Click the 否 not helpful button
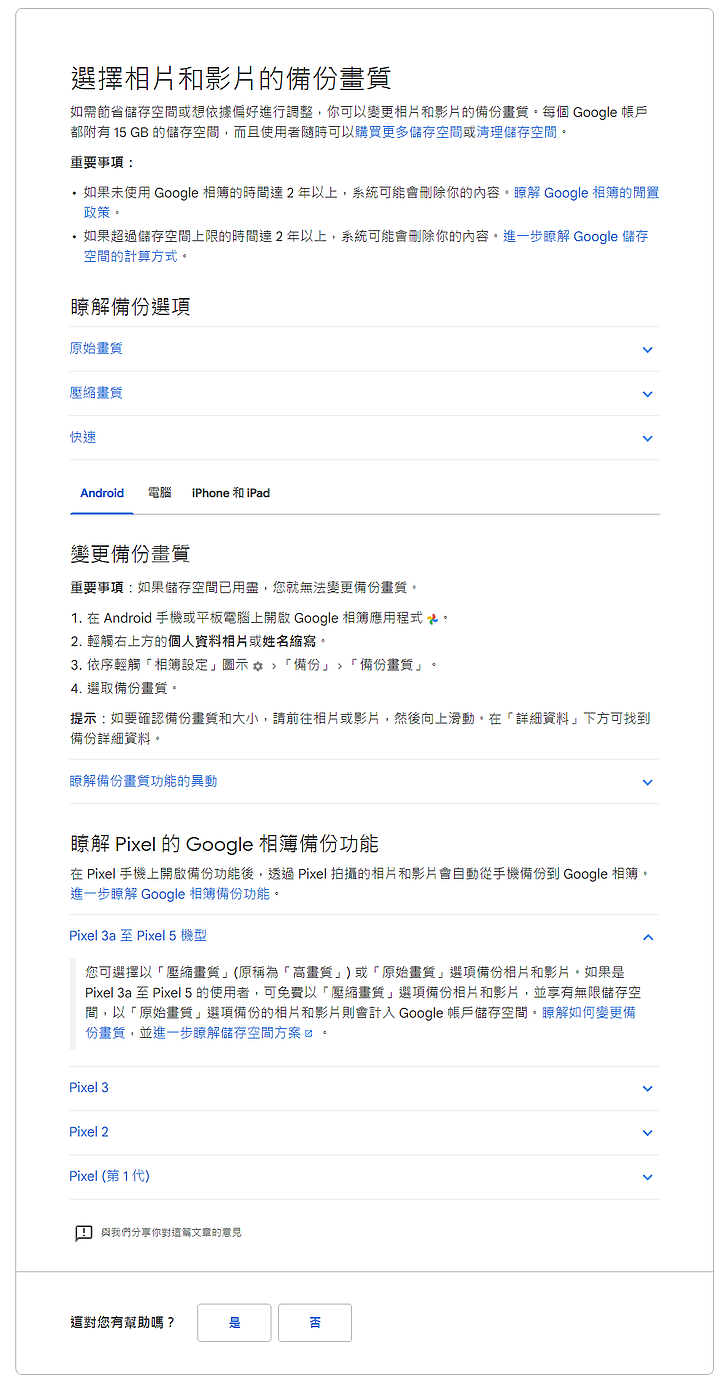Screen dimensions: 720x1385 pyautogui.click(x=315, y=1322)
